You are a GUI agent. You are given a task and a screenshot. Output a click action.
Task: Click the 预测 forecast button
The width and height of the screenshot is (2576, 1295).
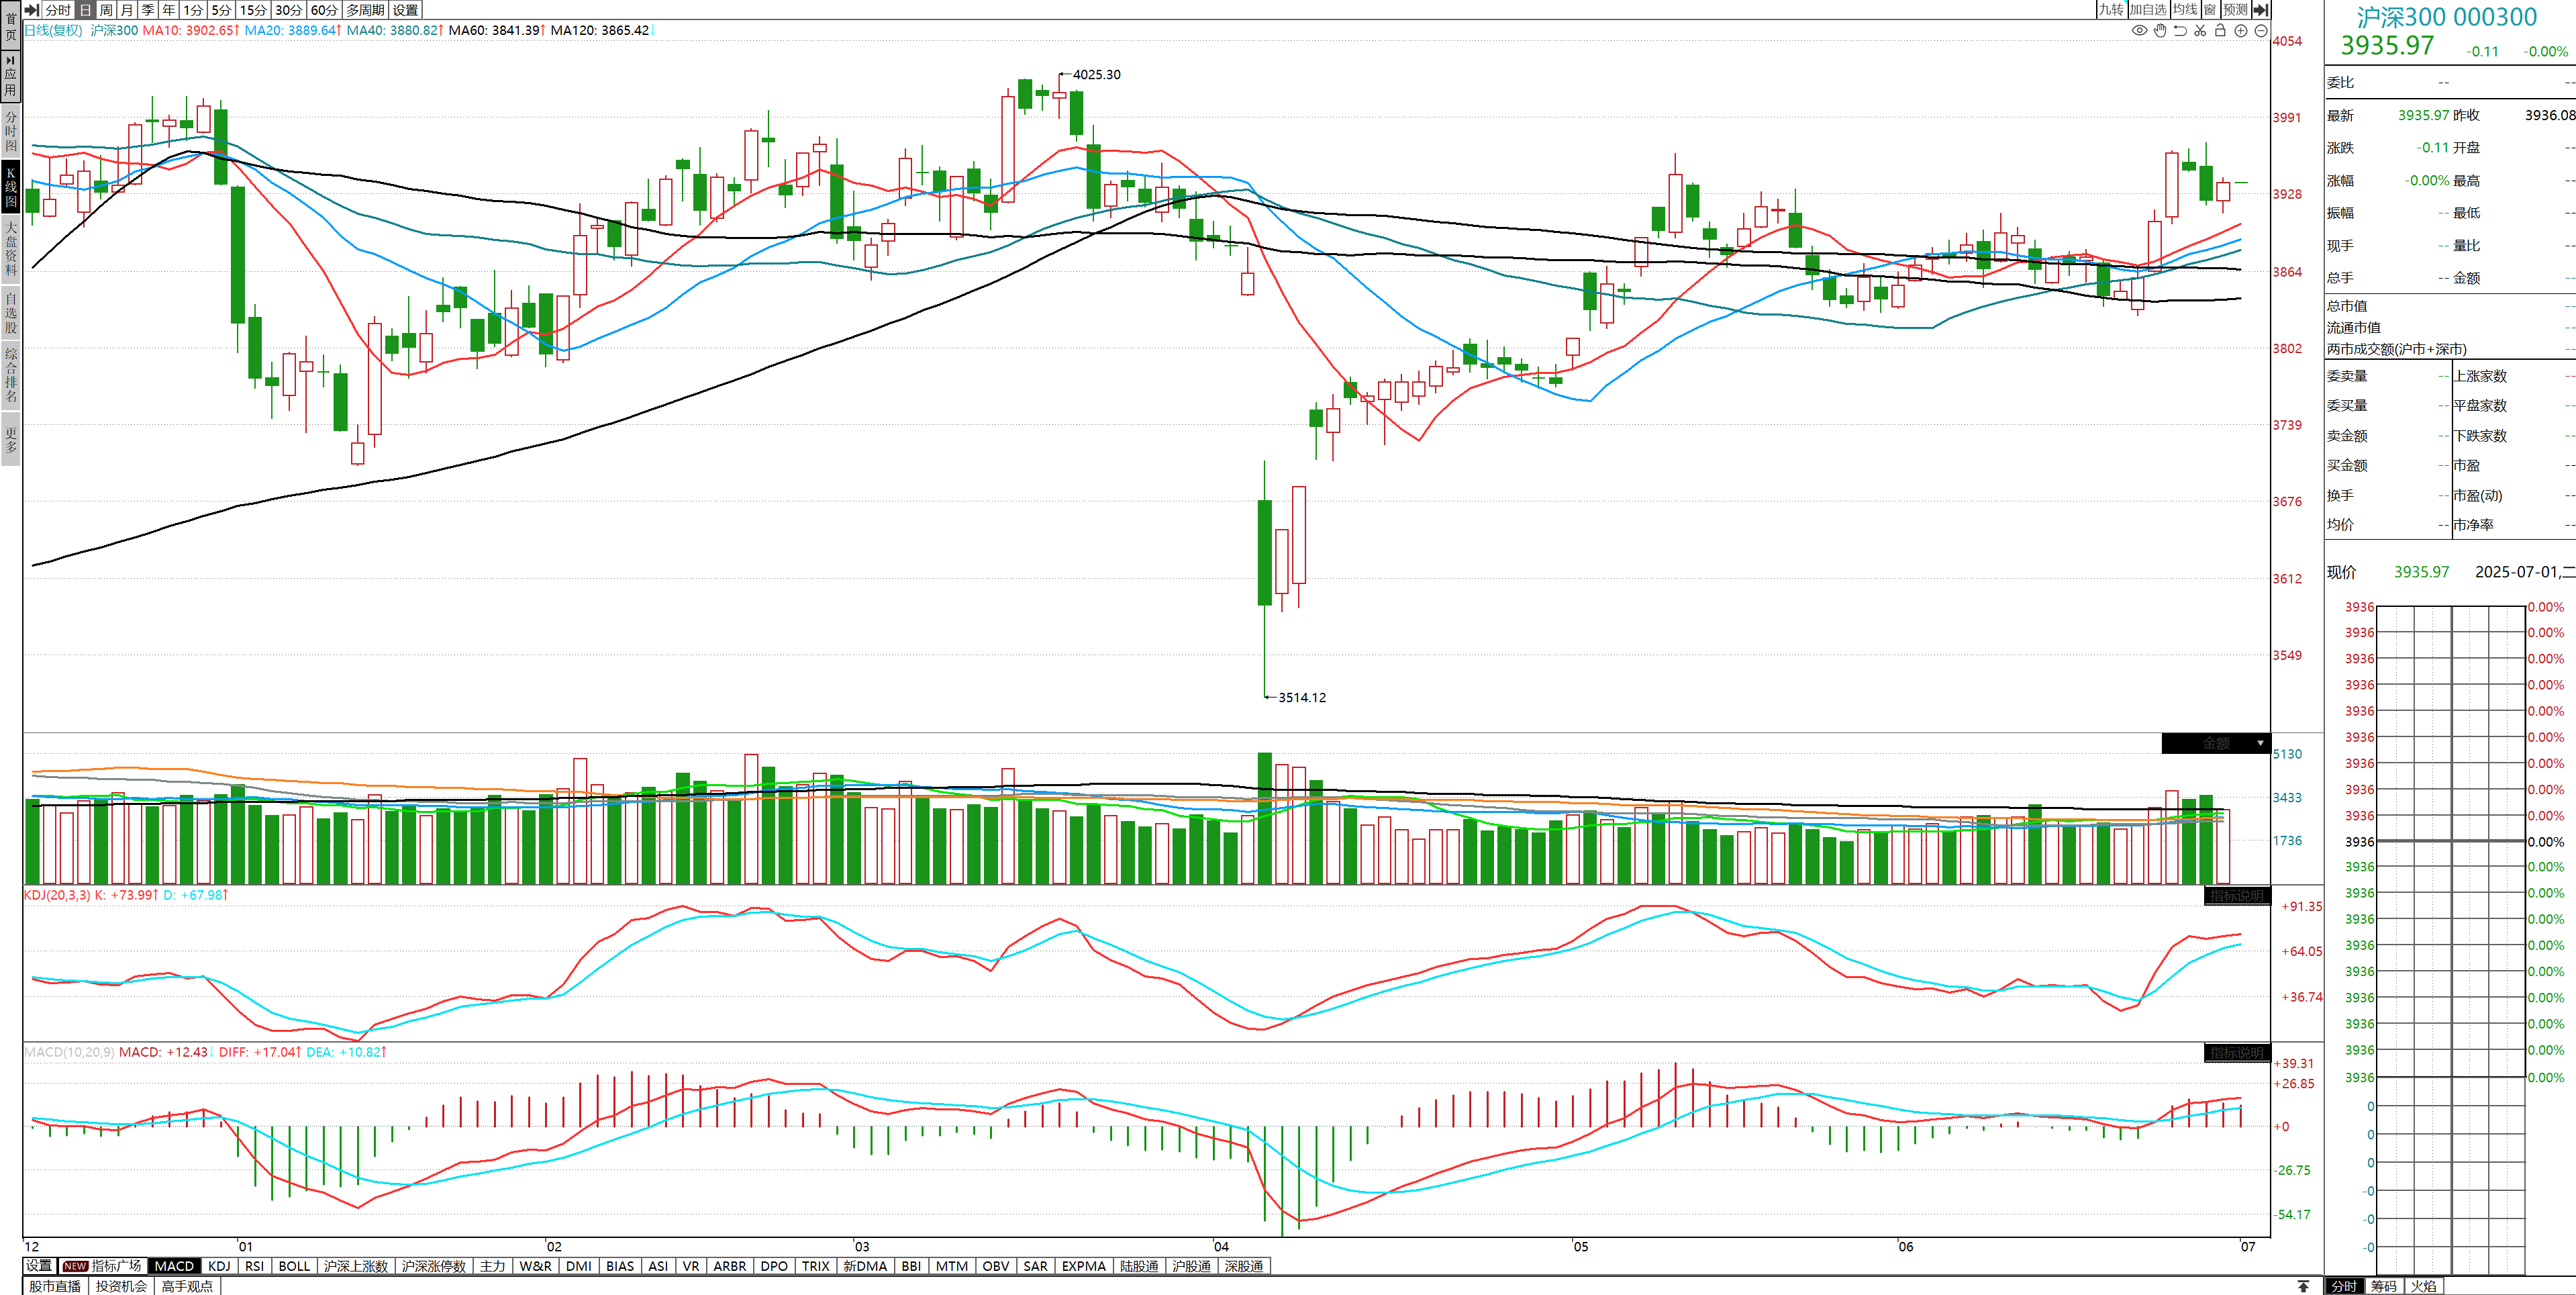click(2235, 10)
